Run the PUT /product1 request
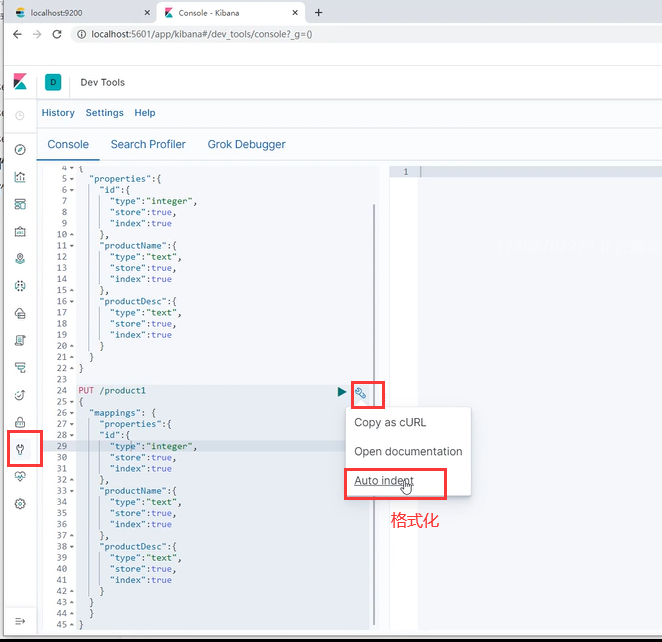 tap(342, 392)
